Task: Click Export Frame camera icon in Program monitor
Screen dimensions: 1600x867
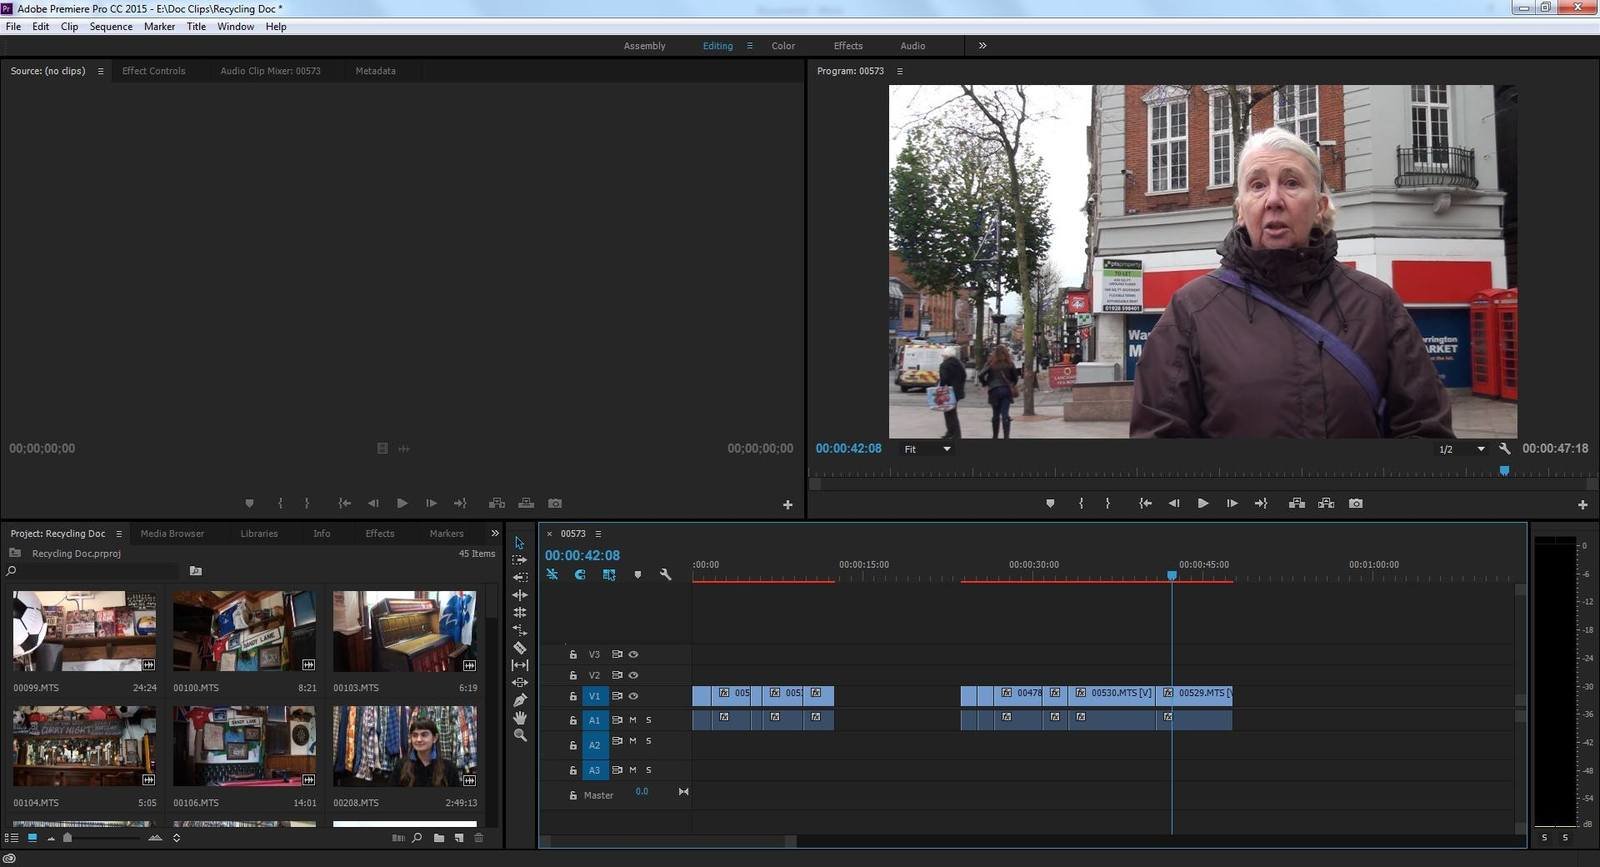Action: click(1356, 504)
